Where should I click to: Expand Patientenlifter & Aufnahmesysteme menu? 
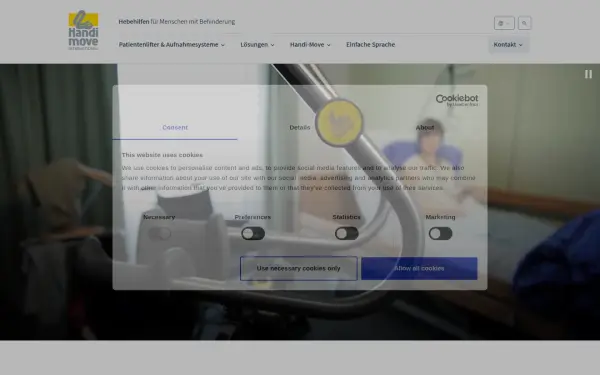[172, 45]
